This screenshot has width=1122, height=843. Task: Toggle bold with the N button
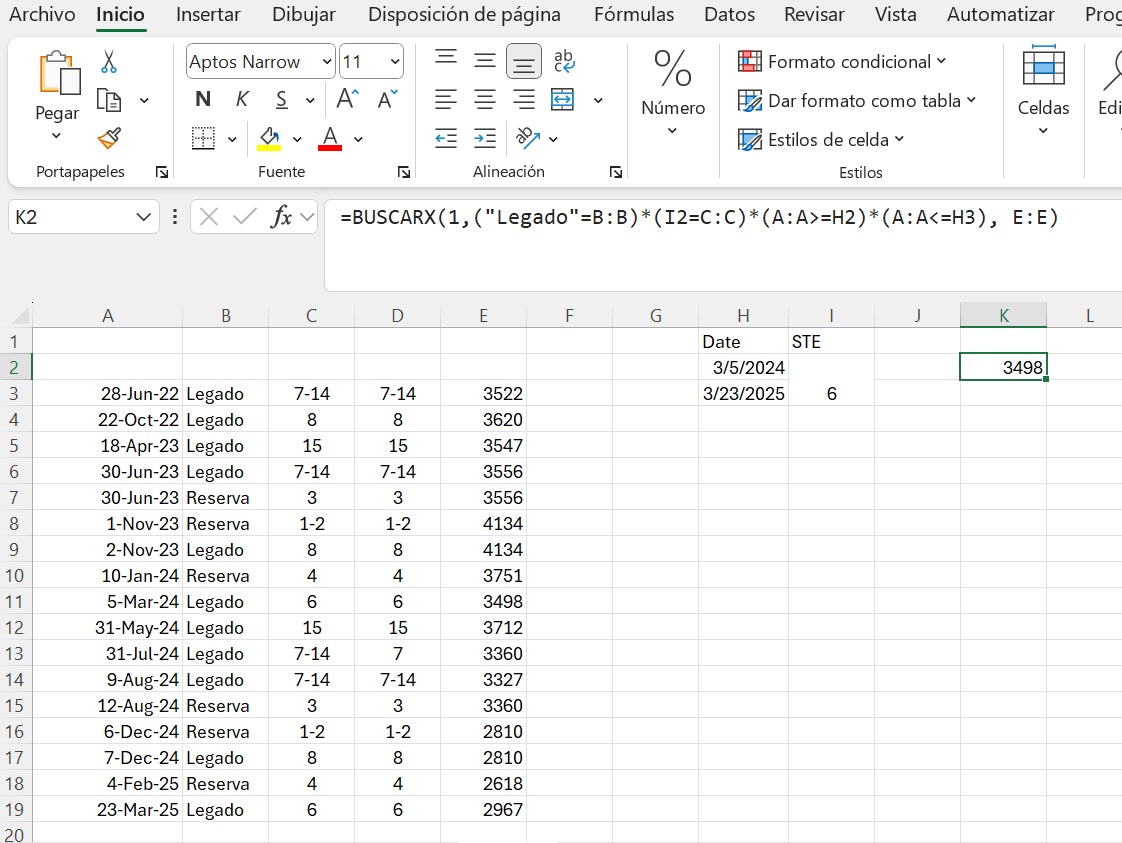[203, 99]
